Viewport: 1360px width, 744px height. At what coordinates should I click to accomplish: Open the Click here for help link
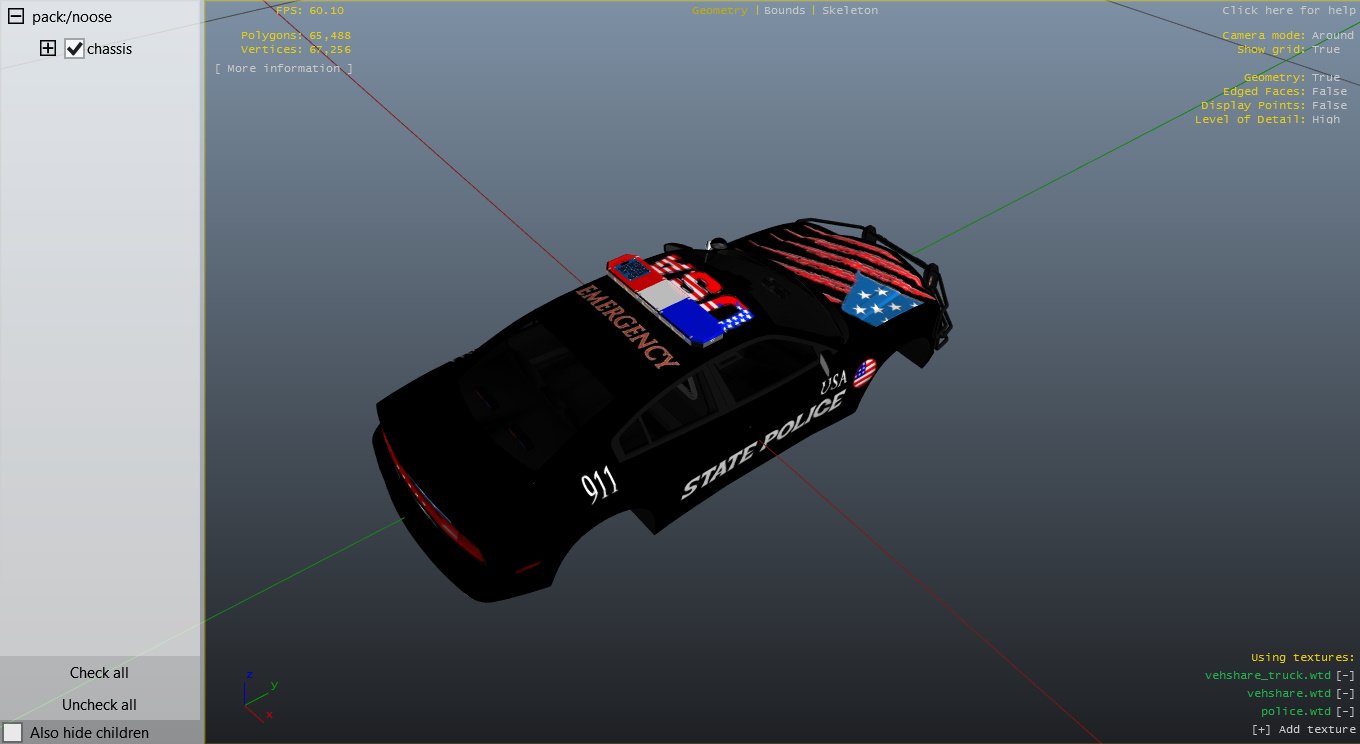pos(1288,10)
